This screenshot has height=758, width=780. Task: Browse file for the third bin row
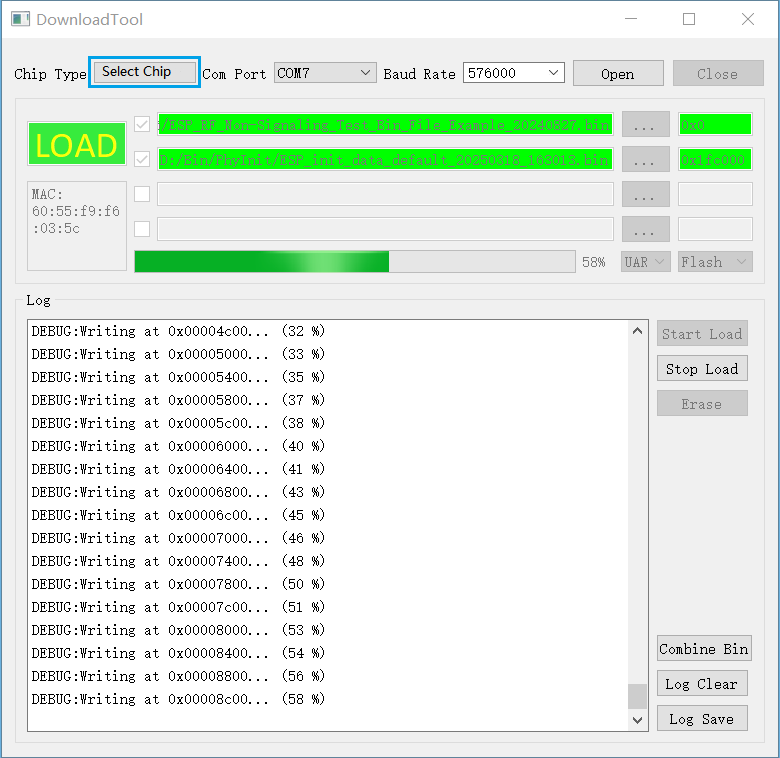pyautogui.click(x=645, y=194)
